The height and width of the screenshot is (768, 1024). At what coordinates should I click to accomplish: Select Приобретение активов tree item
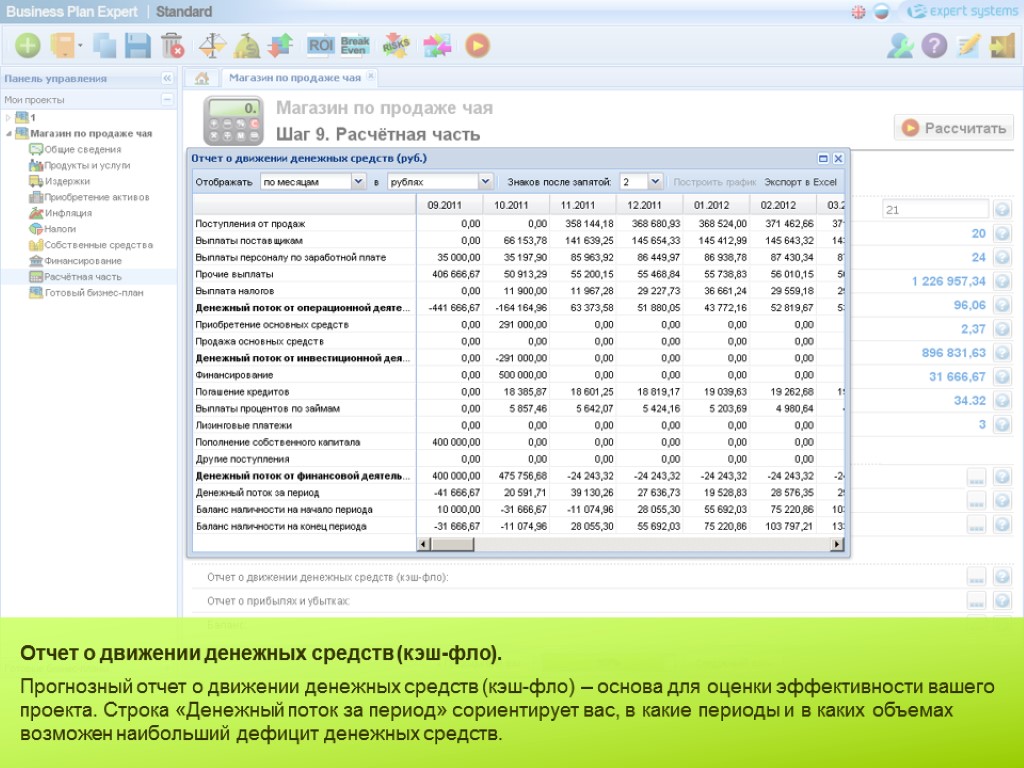click(x=97, y=197)
